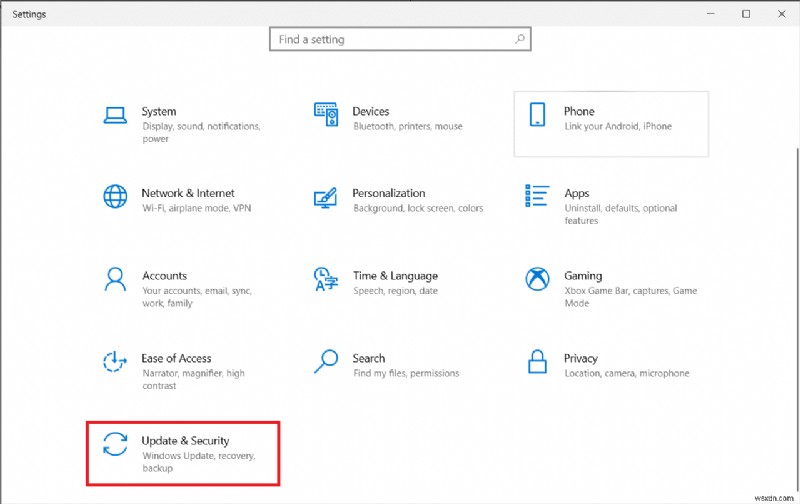Image resolution: width=800 pixels, height=504 pixels.
Task: Select the Network & Internet globe icon
Action: pos(115,196)
